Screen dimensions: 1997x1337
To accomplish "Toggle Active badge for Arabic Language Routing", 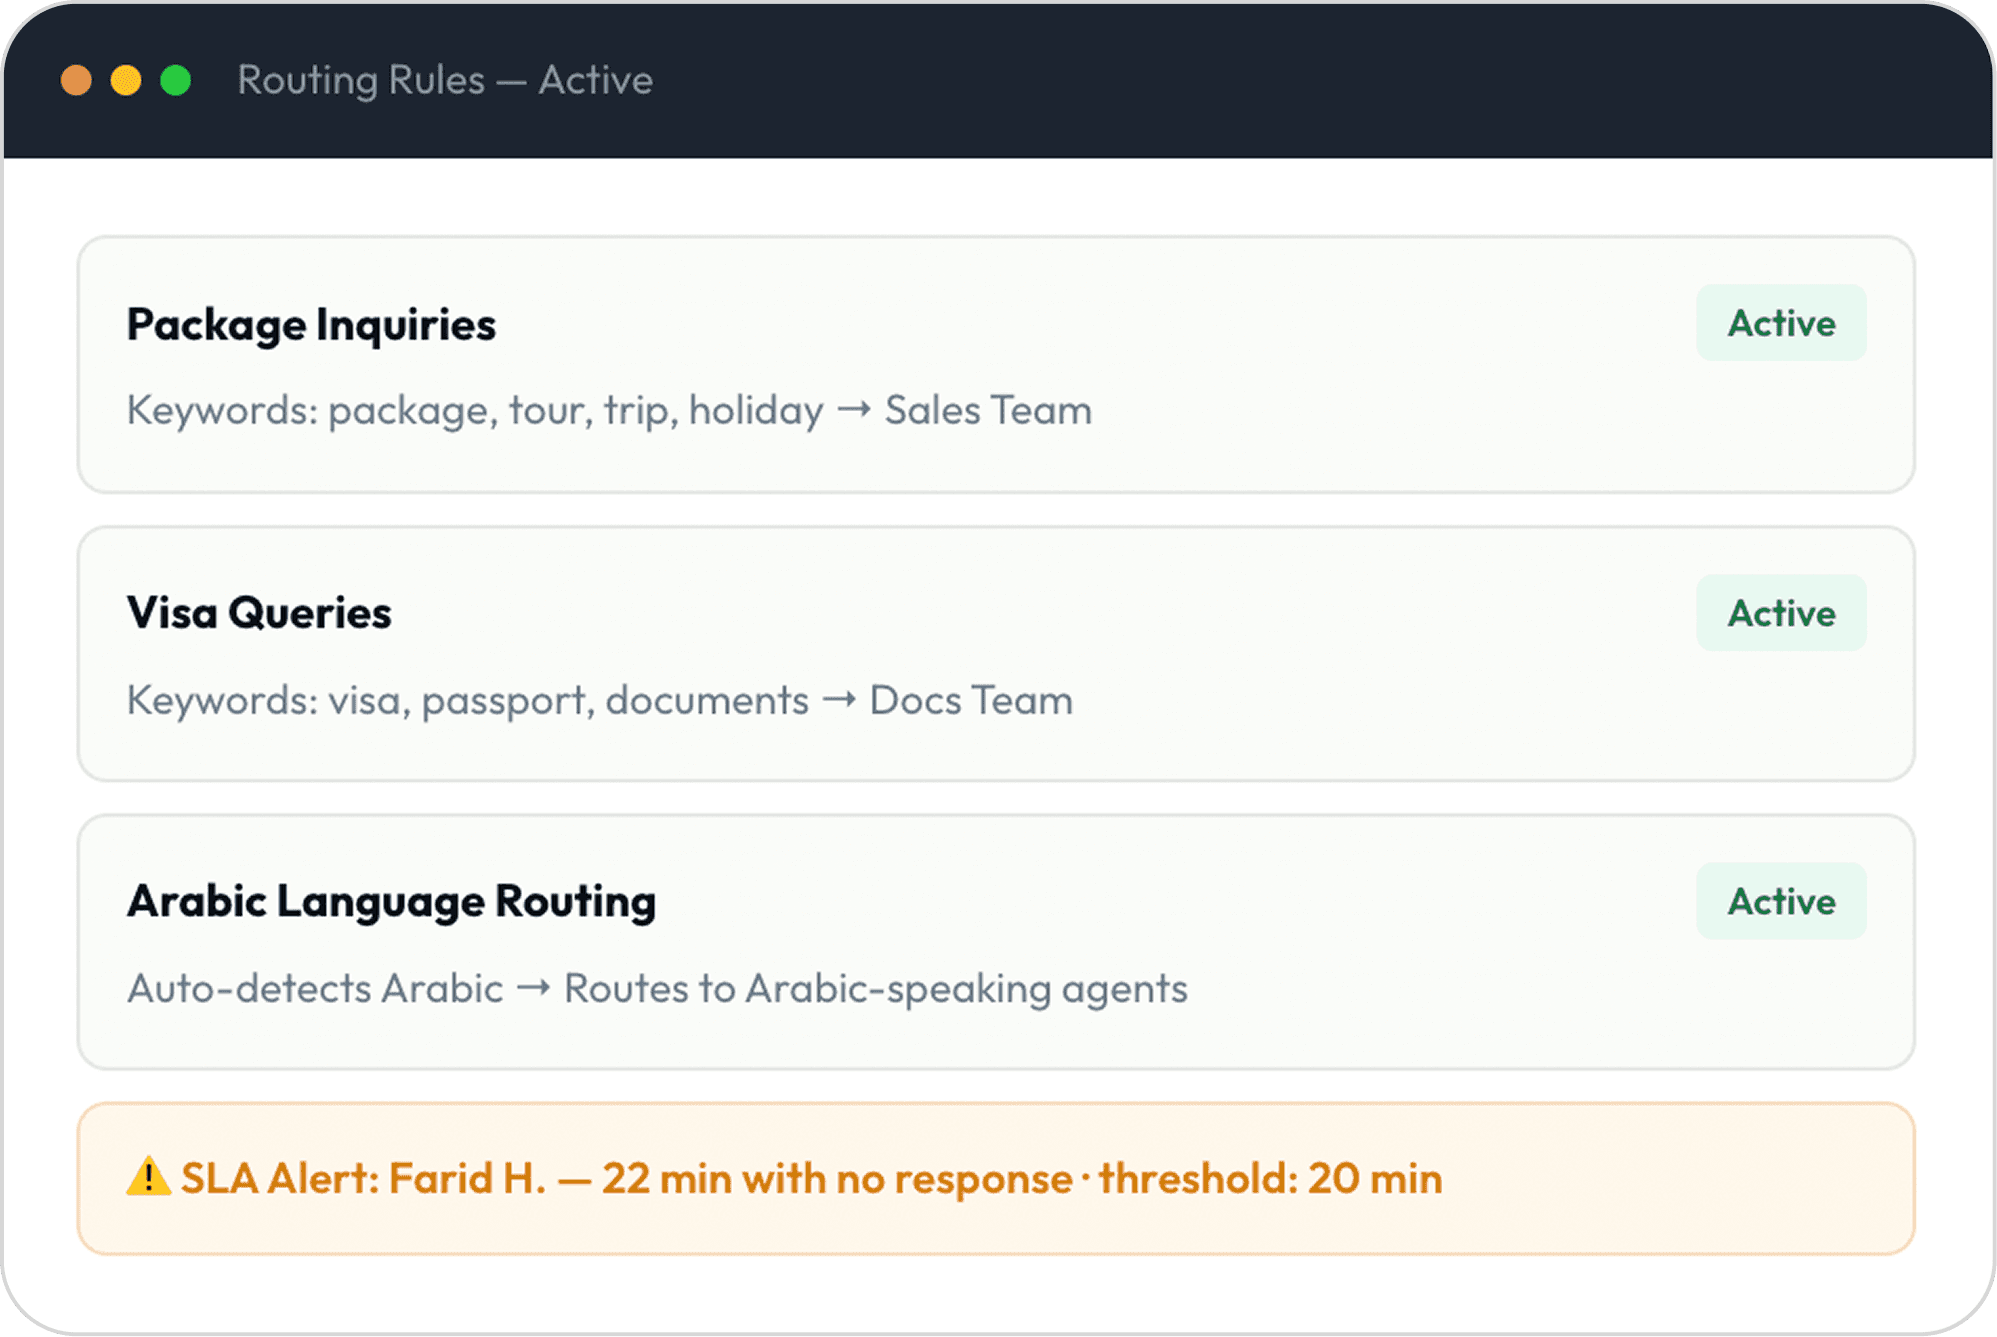I will 1781,901.
